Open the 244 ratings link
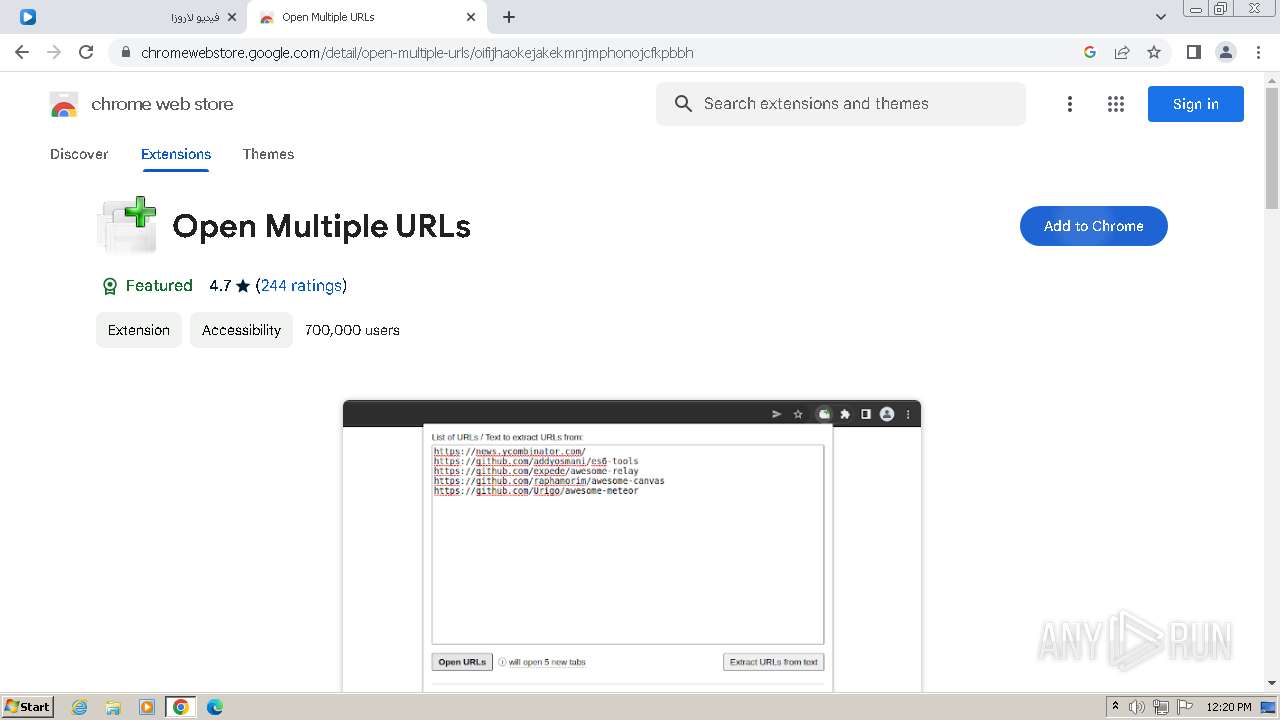The image size is (1280, 720). coord(301,286)
